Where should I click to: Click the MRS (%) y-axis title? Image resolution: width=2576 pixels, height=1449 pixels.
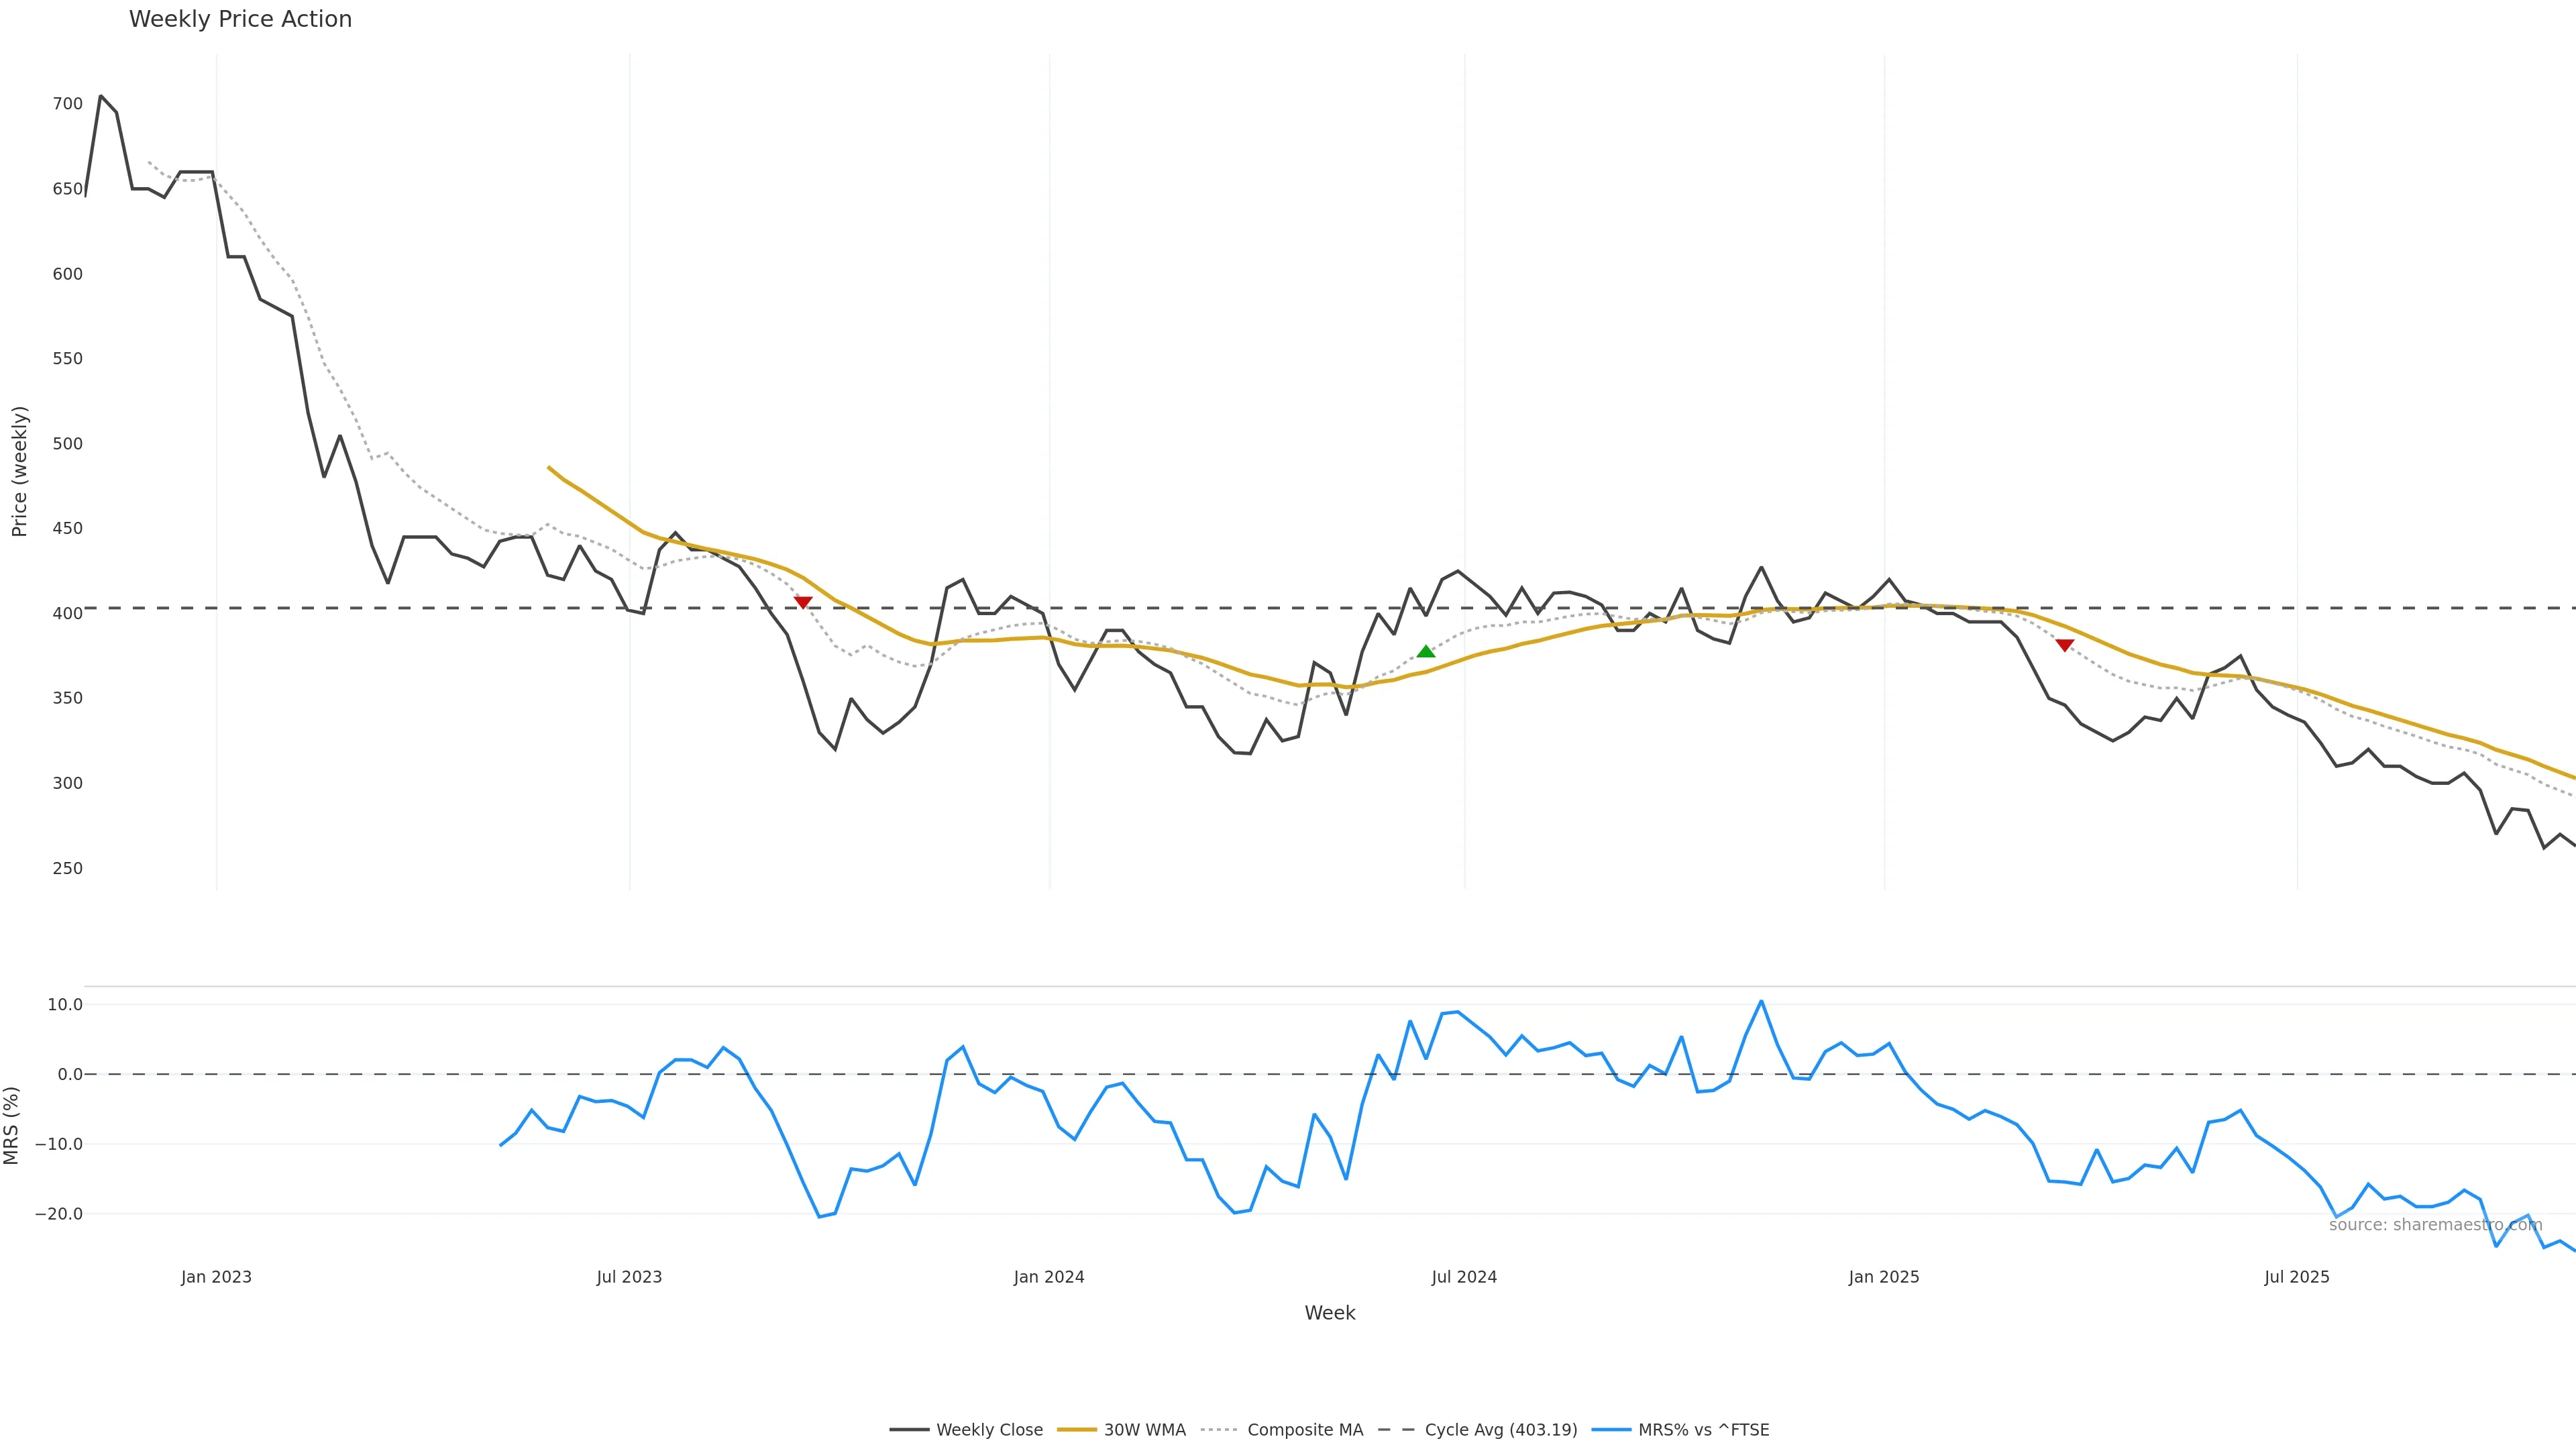12,1125
